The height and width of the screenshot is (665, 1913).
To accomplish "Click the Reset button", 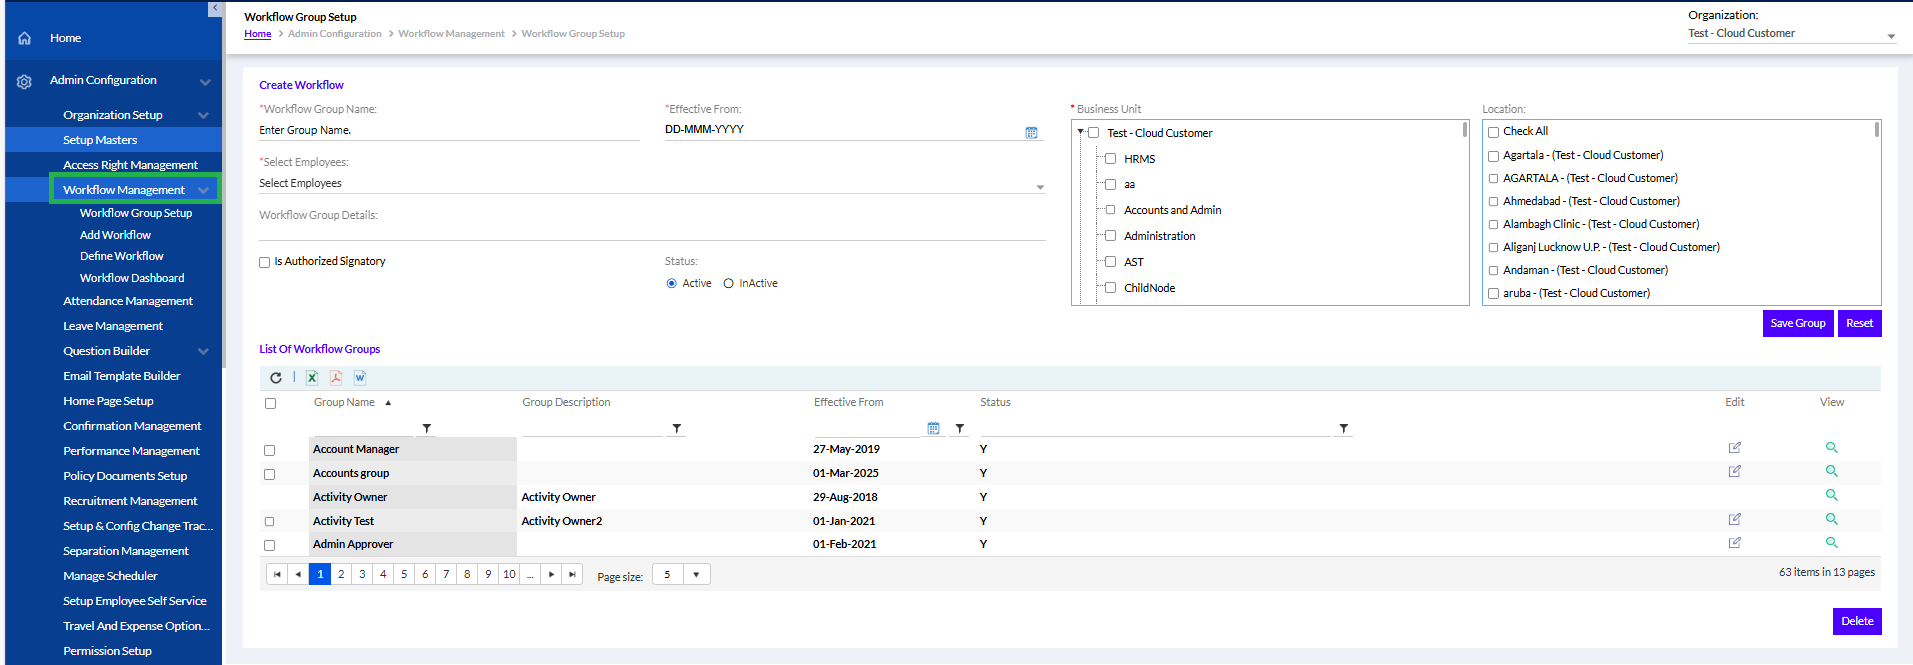I will click(1860, 323).
